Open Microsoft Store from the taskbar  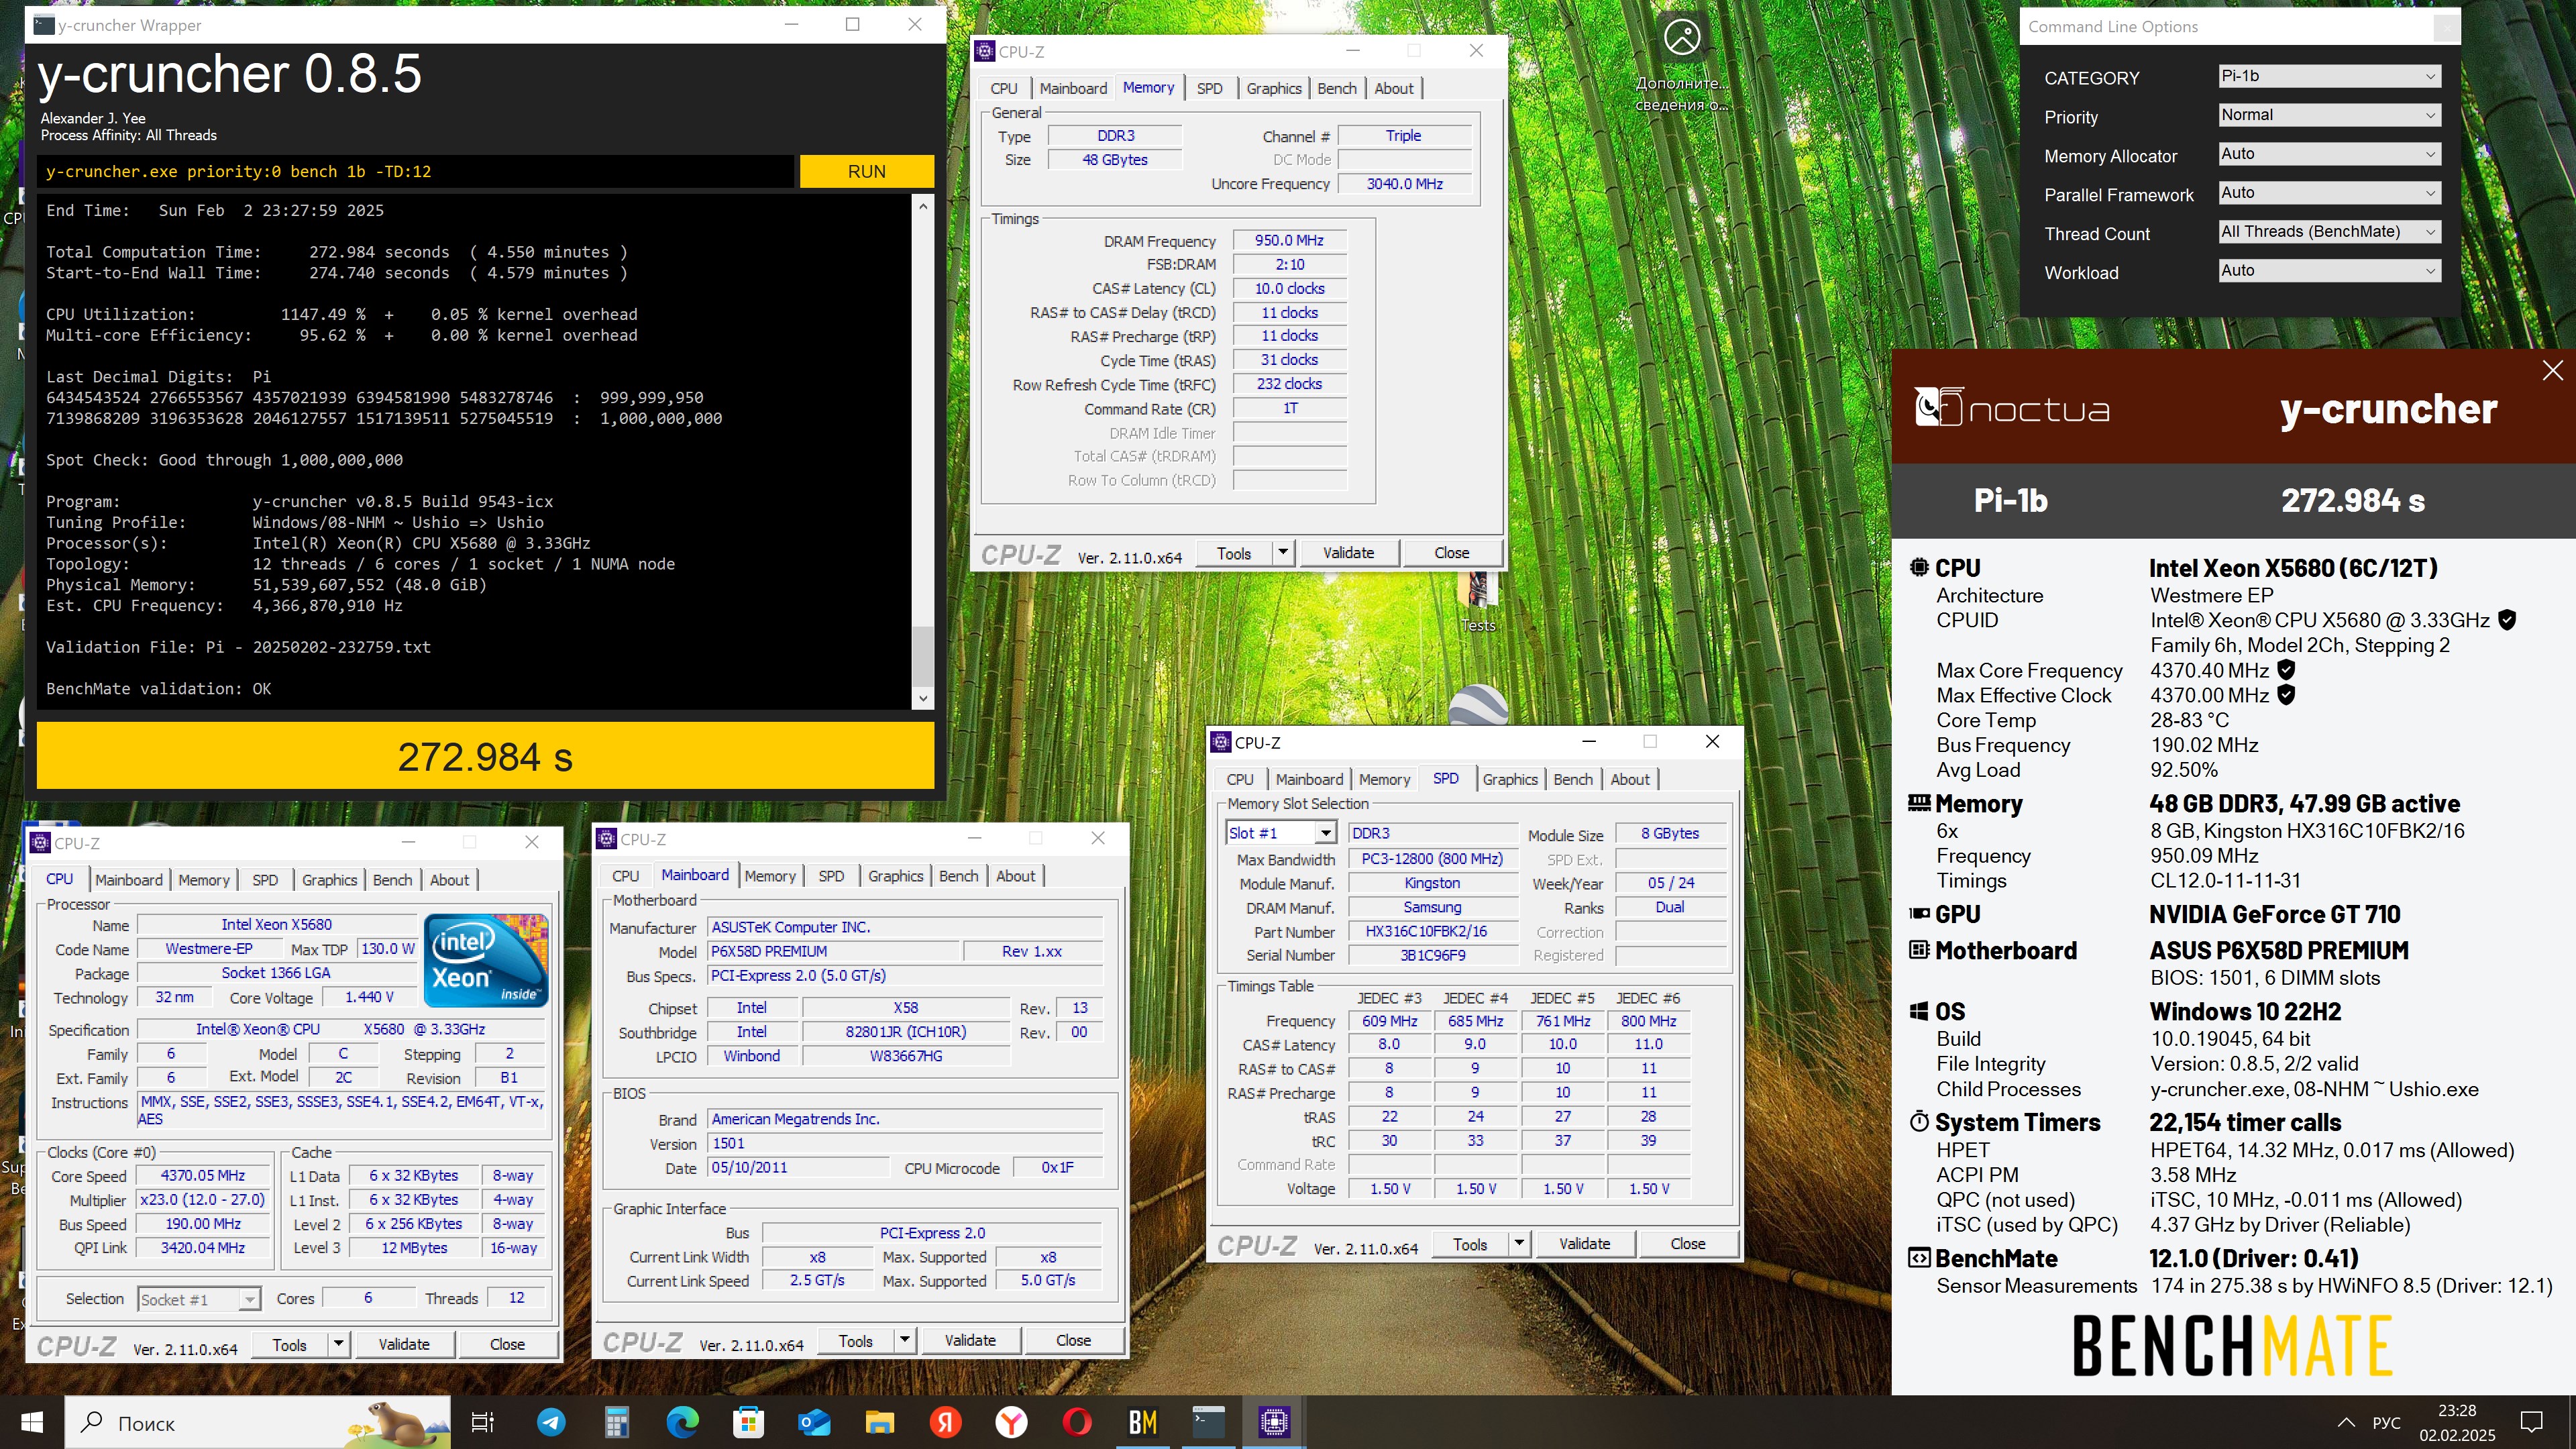point(748,1422)
